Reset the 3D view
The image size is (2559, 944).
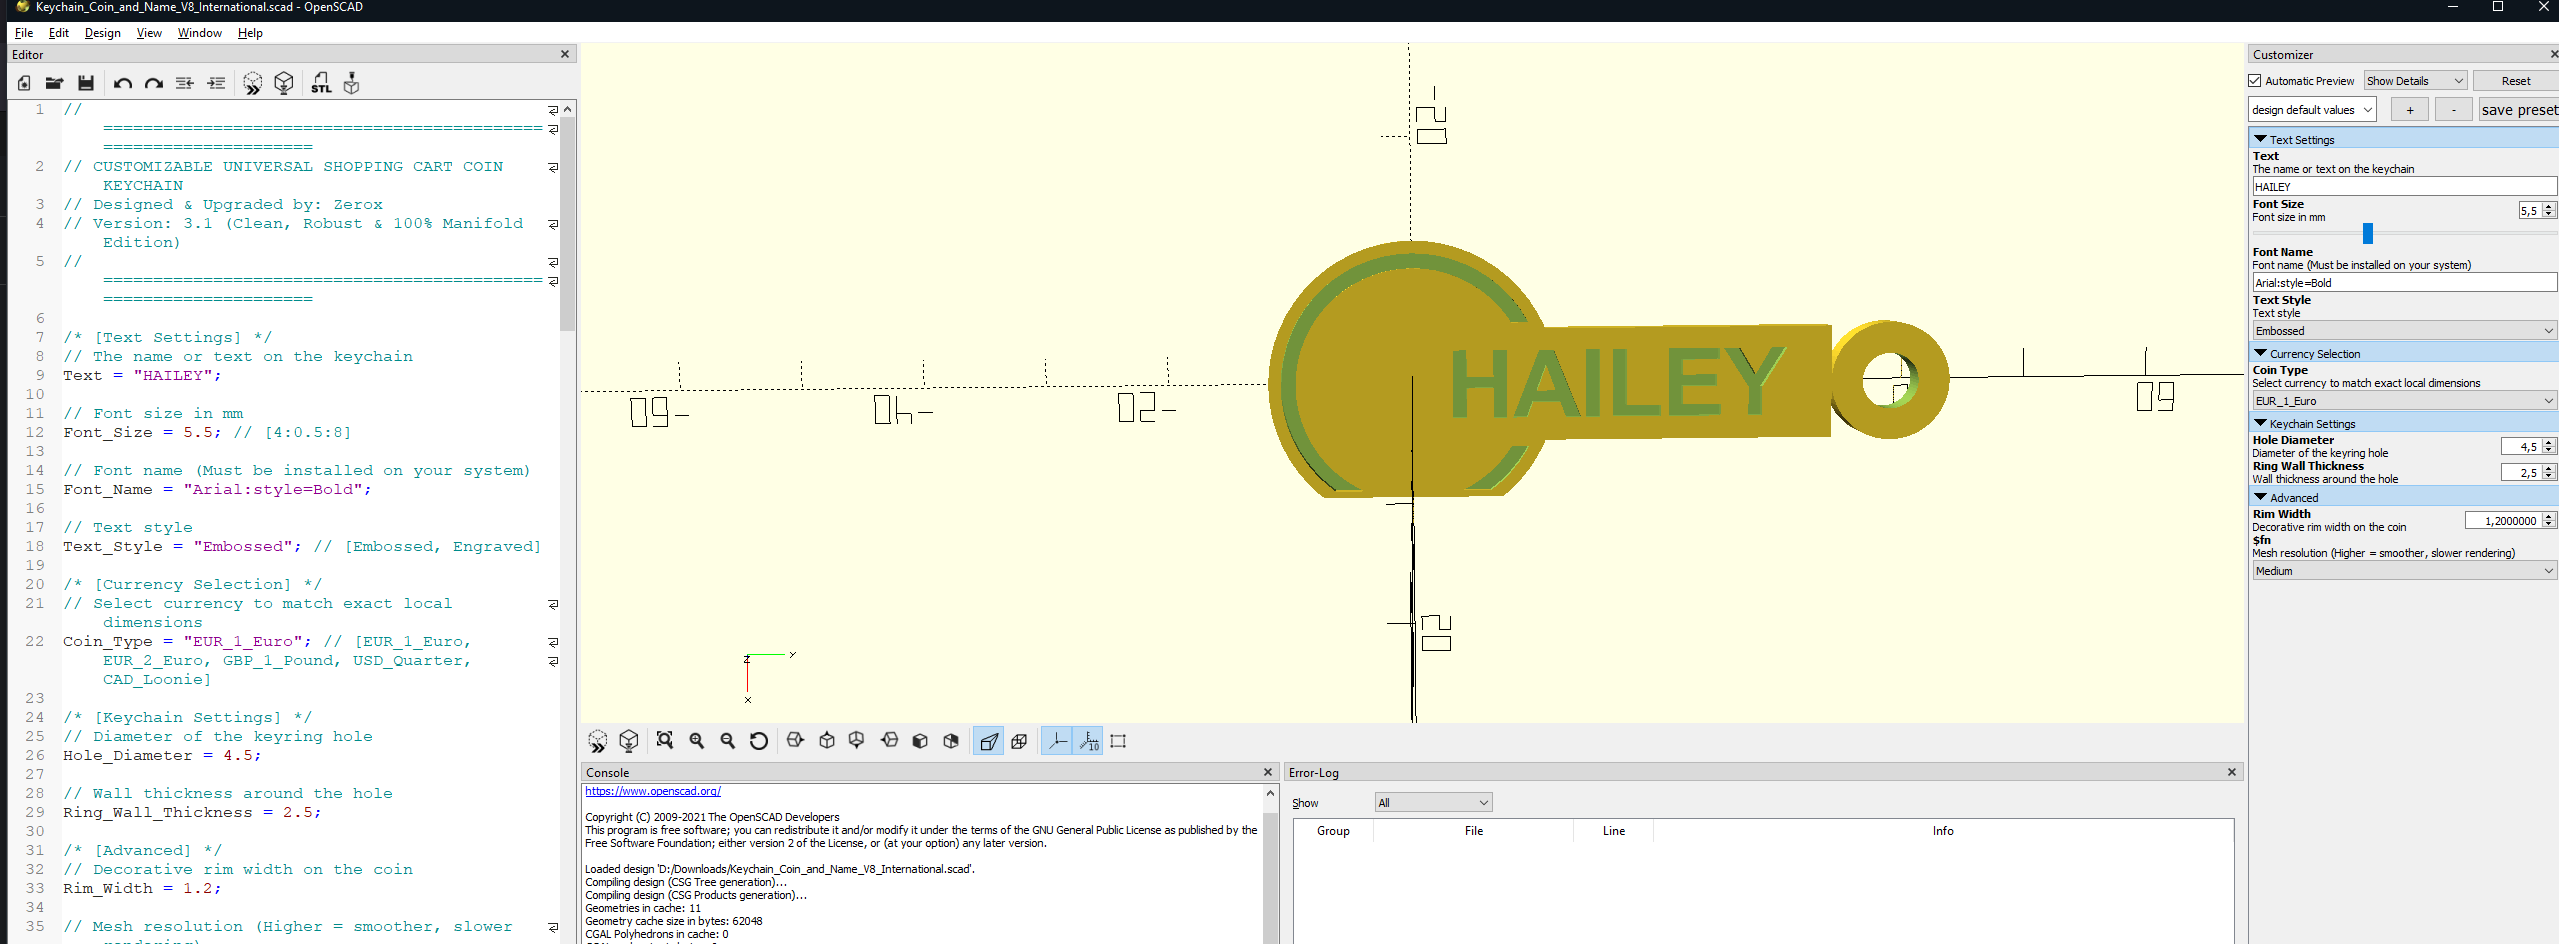[x=759, y=741]
